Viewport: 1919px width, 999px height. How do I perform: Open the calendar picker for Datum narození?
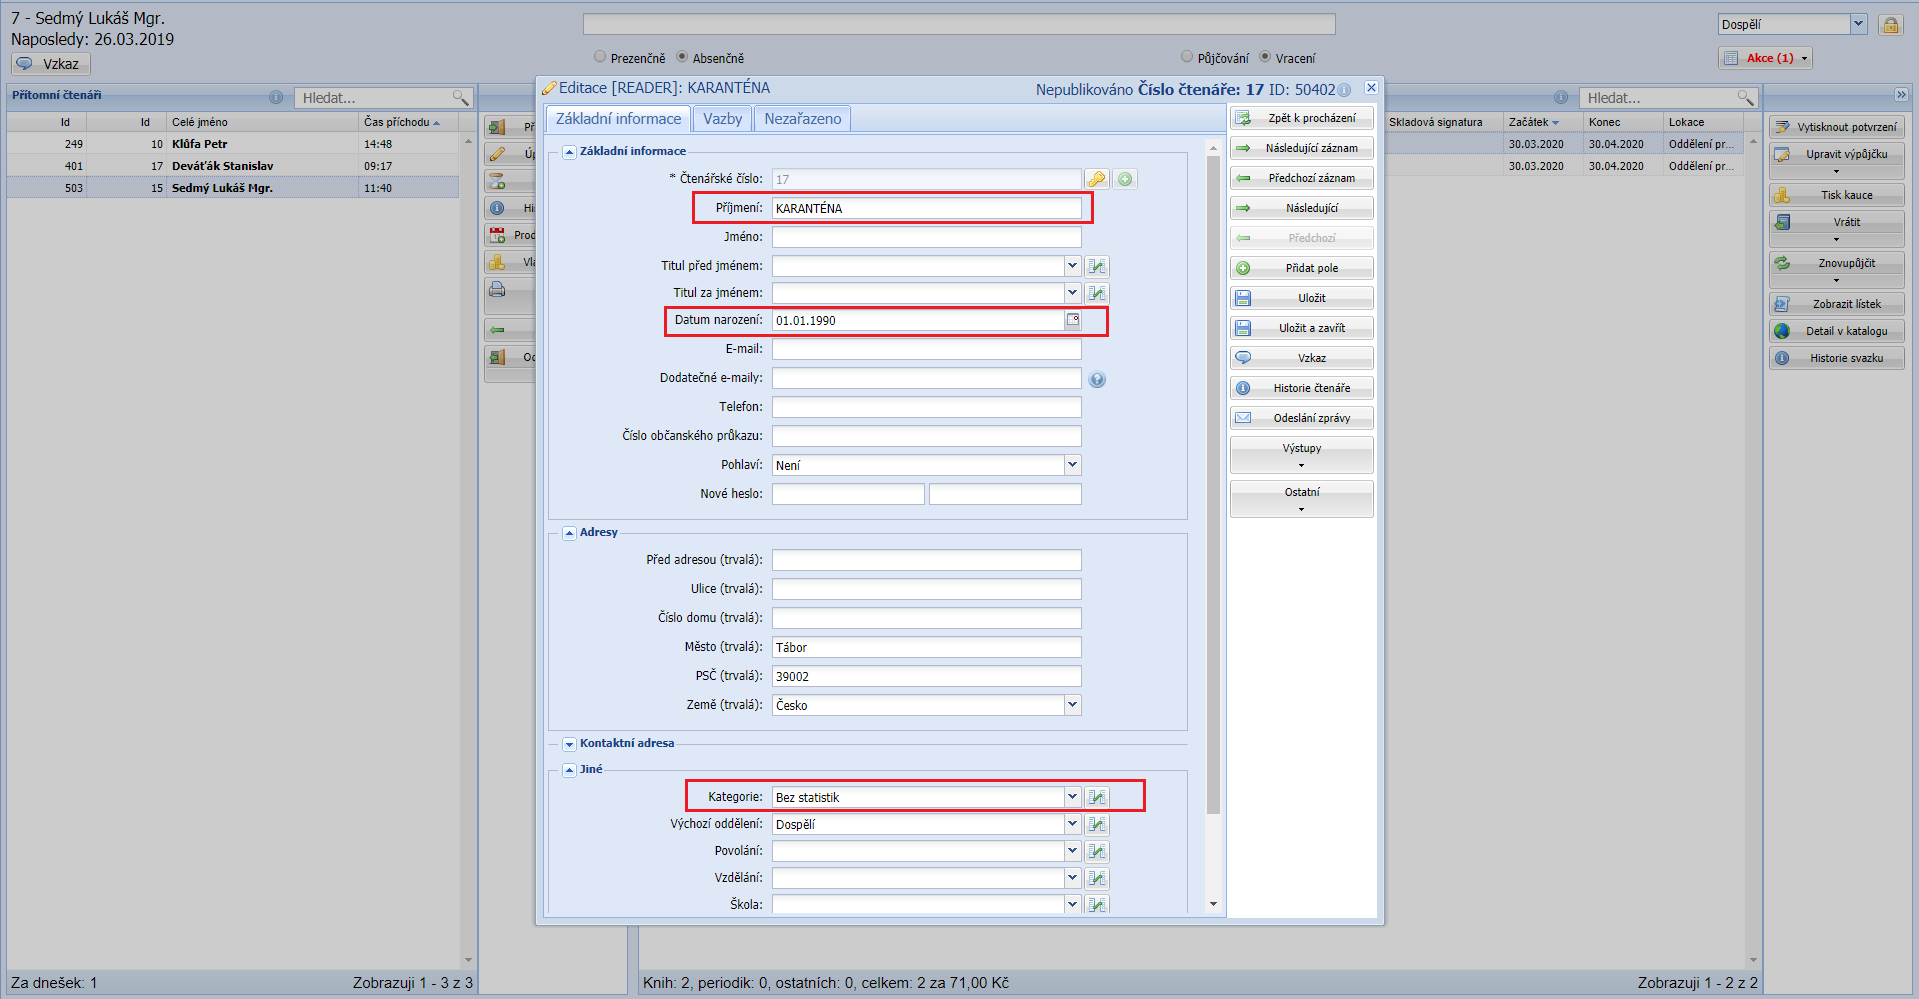pos(1073,320)
